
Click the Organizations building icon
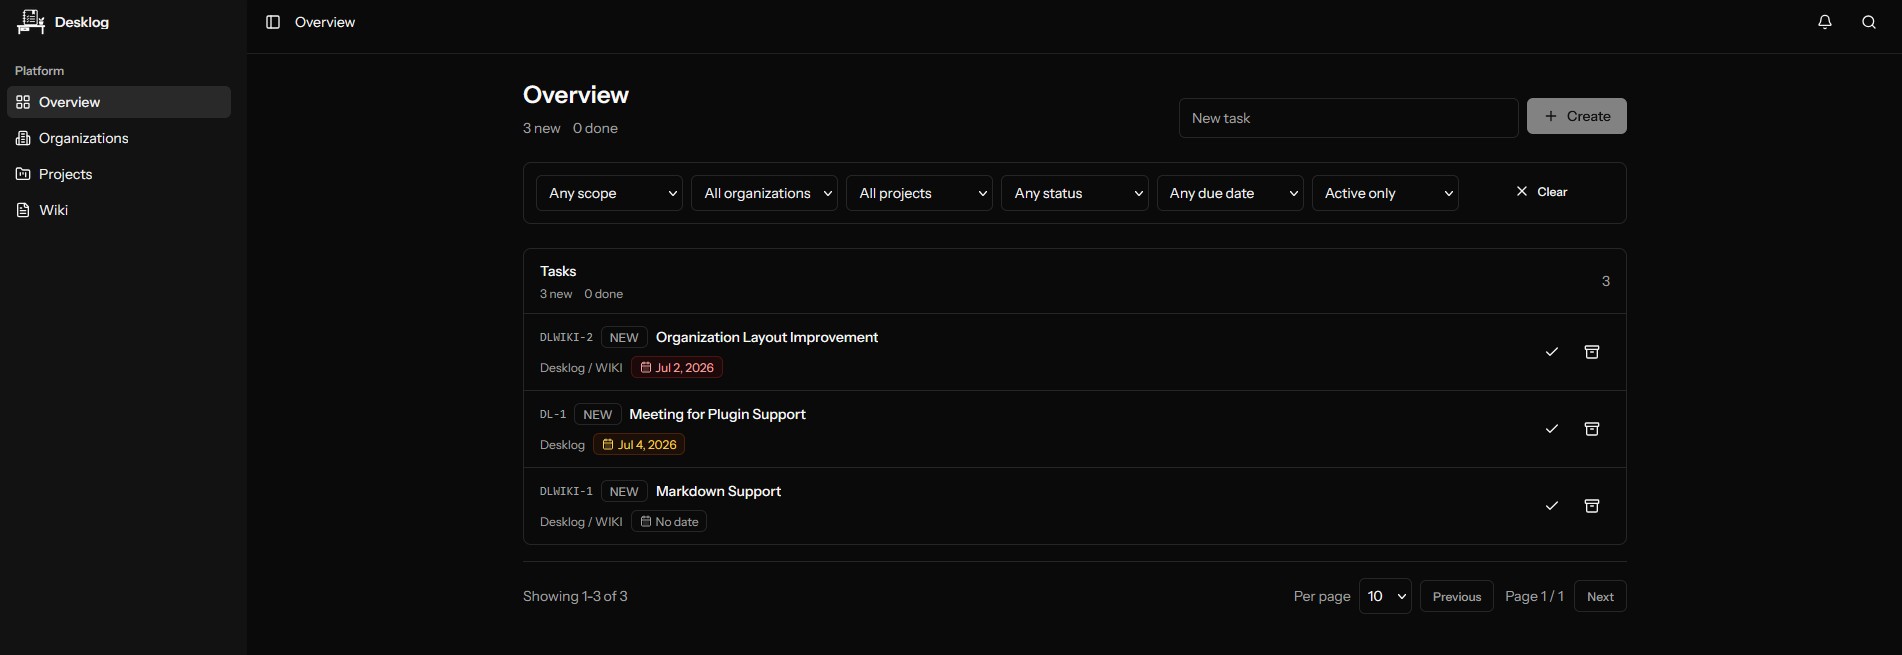(x=23, y=138)
